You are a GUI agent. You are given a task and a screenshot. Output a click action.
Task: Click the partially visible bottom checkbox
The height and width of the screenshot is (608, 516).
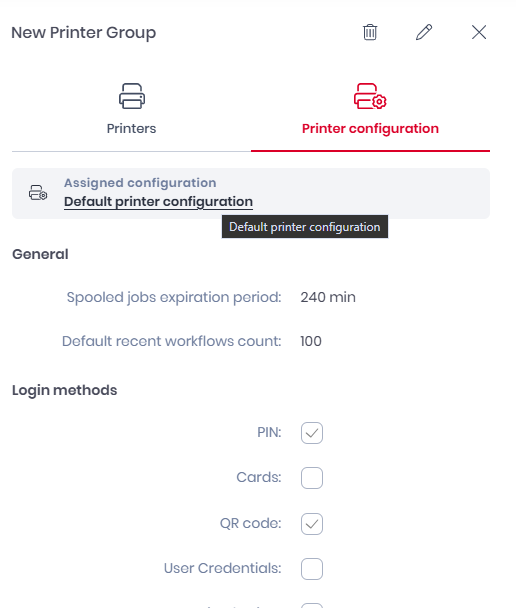pos(312,605)
